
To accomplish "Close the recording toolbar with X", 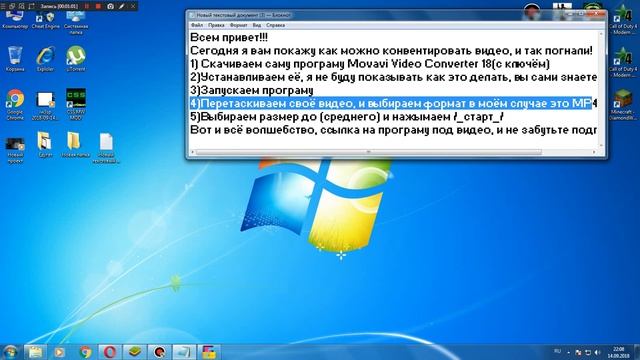I will pos(133,6).
